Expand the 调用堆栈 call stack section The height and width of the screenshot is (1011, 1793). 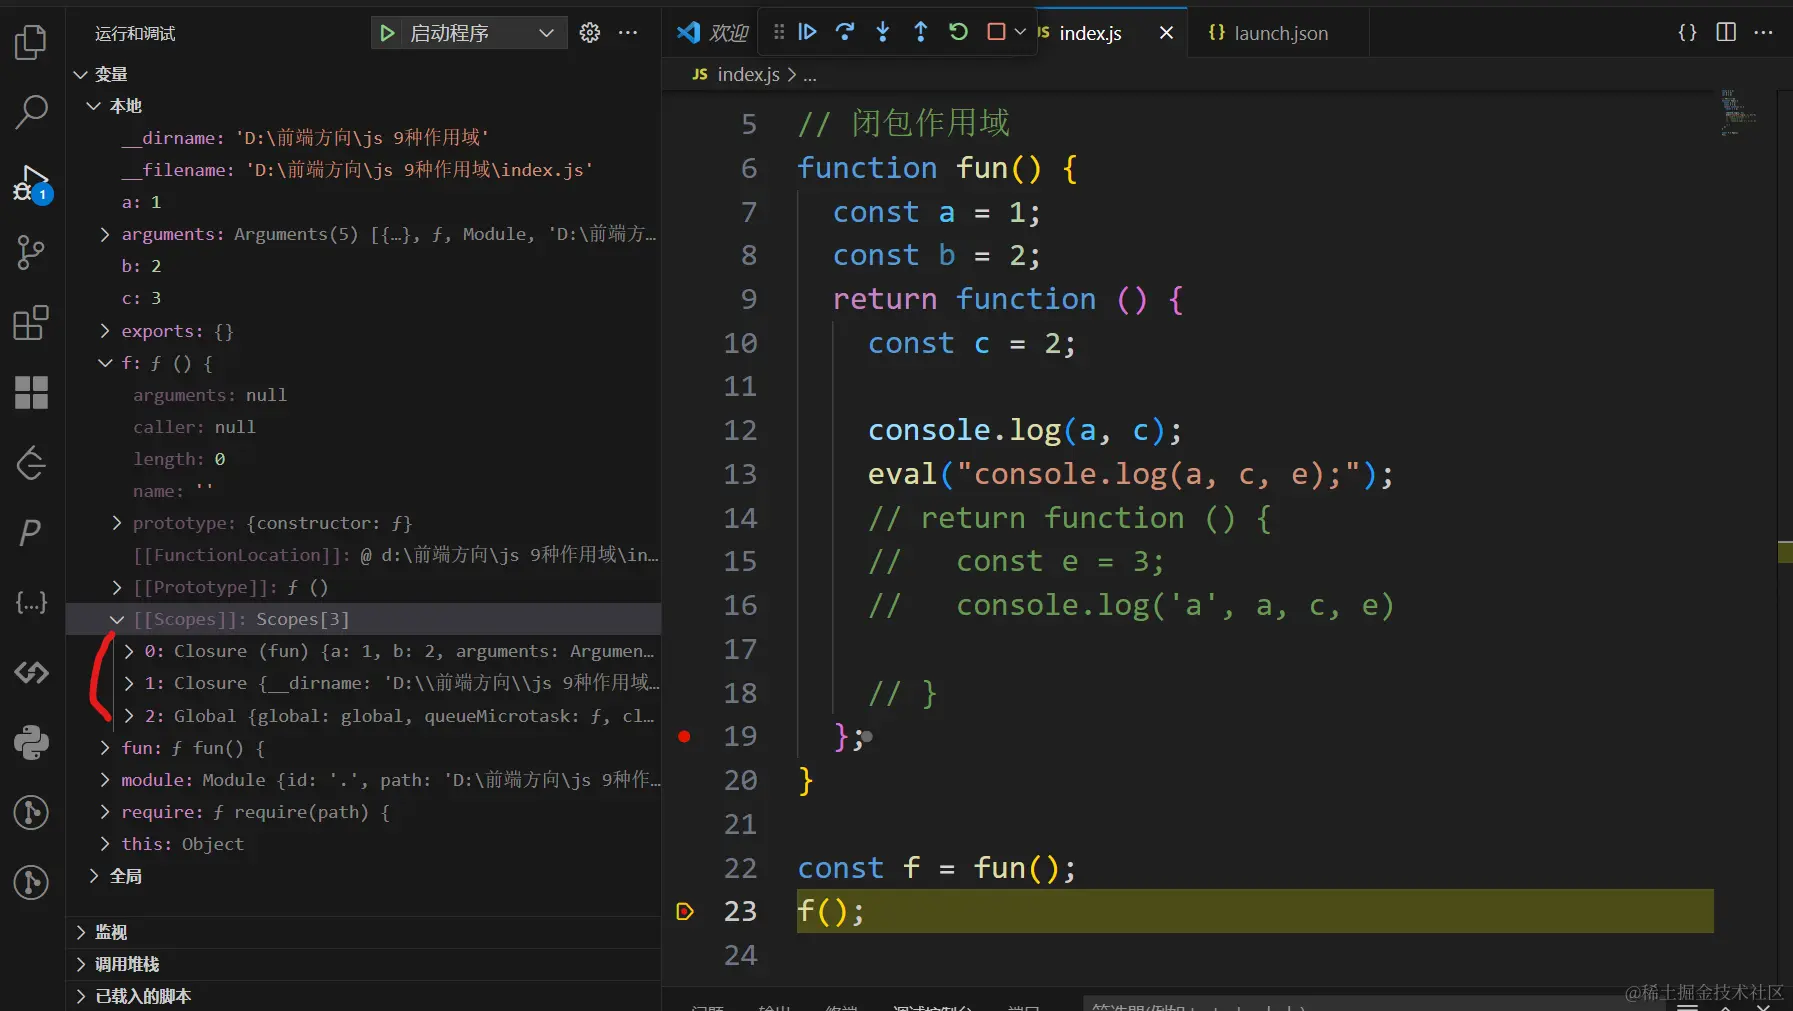coord(81,964)
